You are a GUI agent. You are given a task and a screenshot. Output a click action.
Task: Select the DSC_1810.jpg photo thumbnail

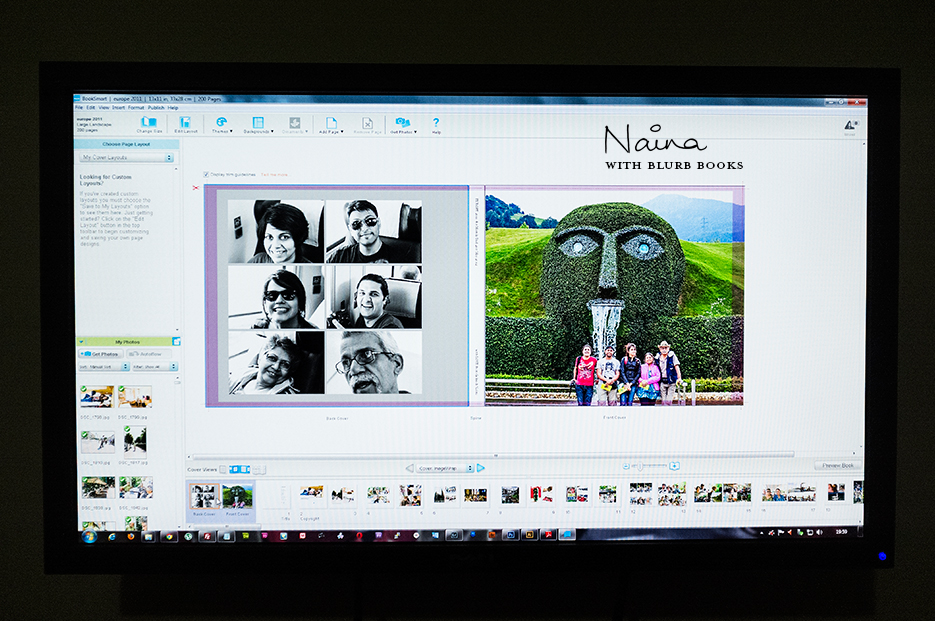tap(98, 442)
